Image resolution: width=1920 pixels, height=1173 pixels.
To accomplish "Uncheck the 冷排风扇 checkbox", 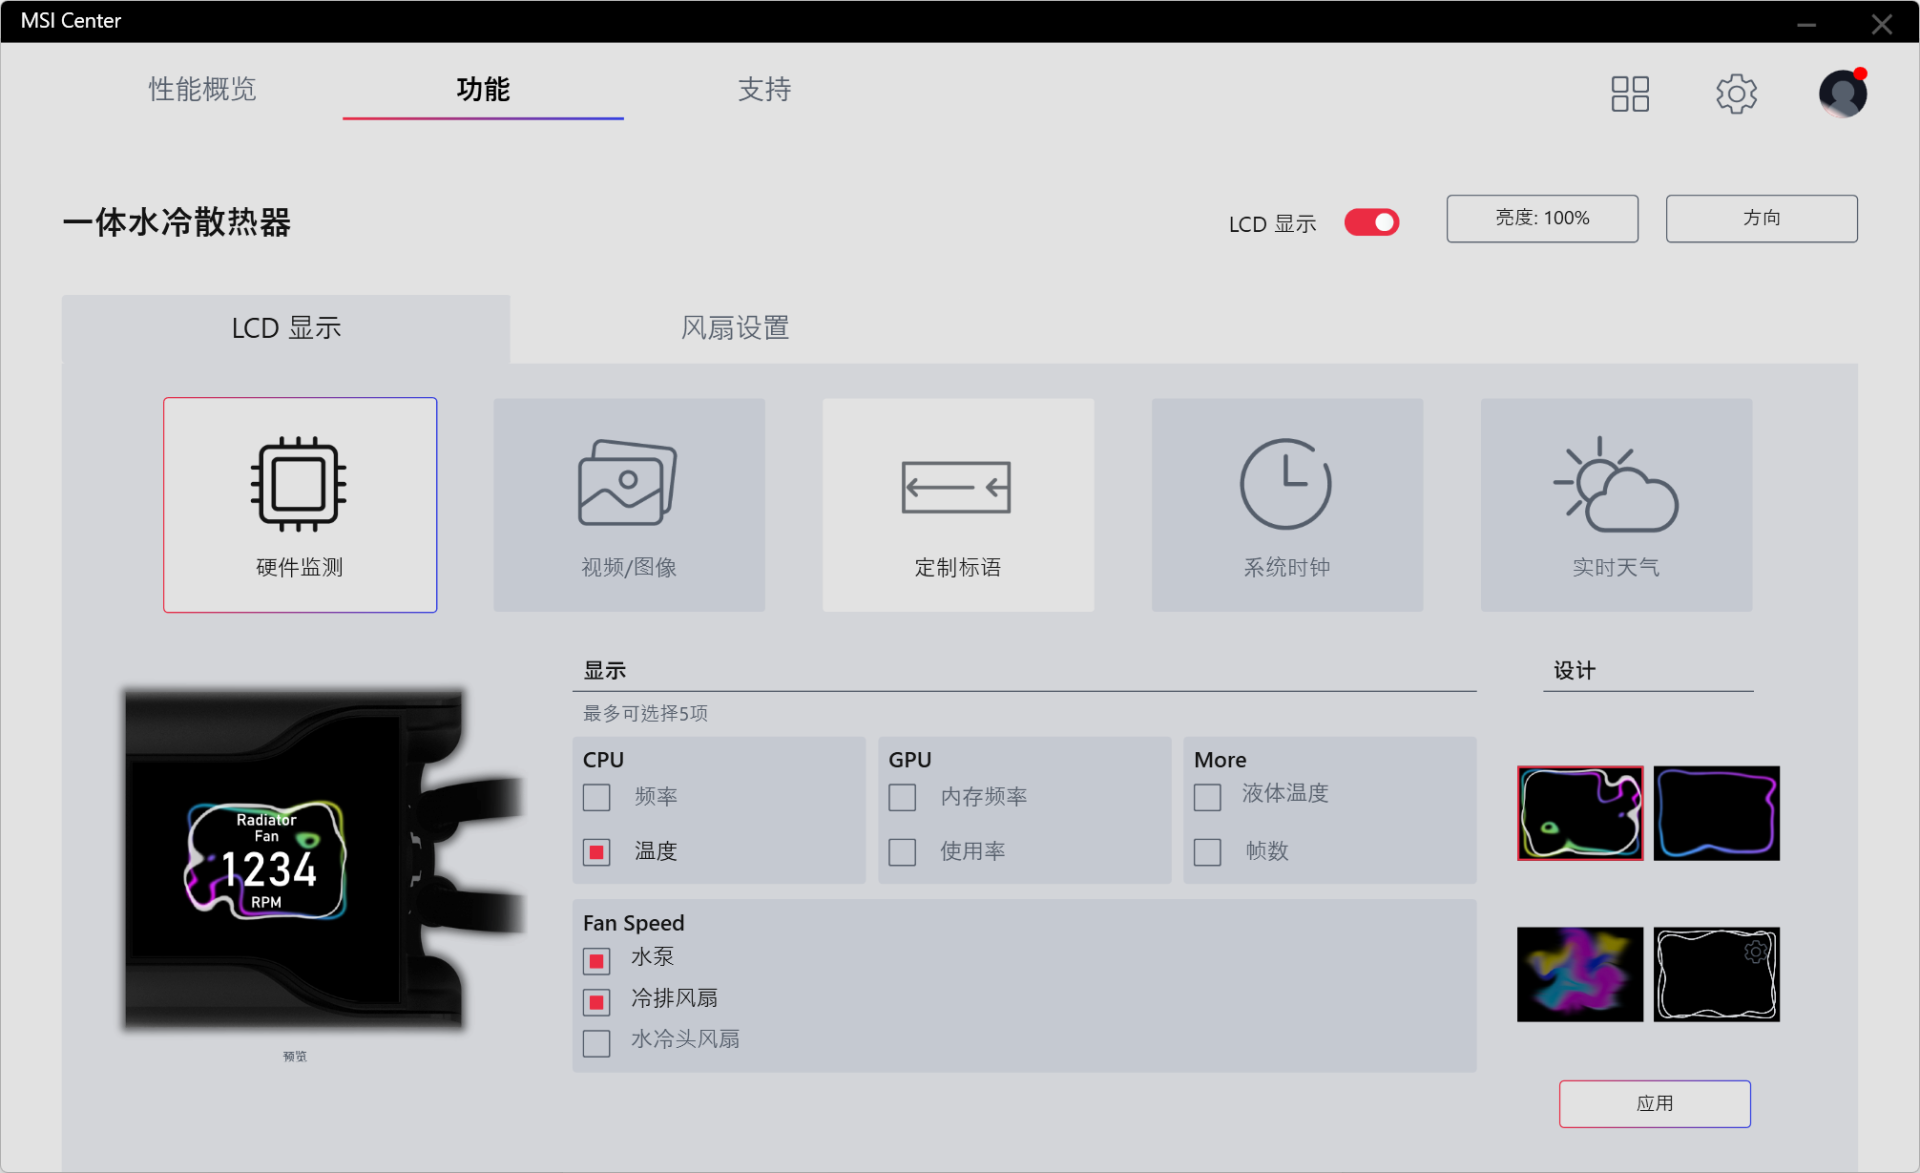I will [x=597, y=1002].
